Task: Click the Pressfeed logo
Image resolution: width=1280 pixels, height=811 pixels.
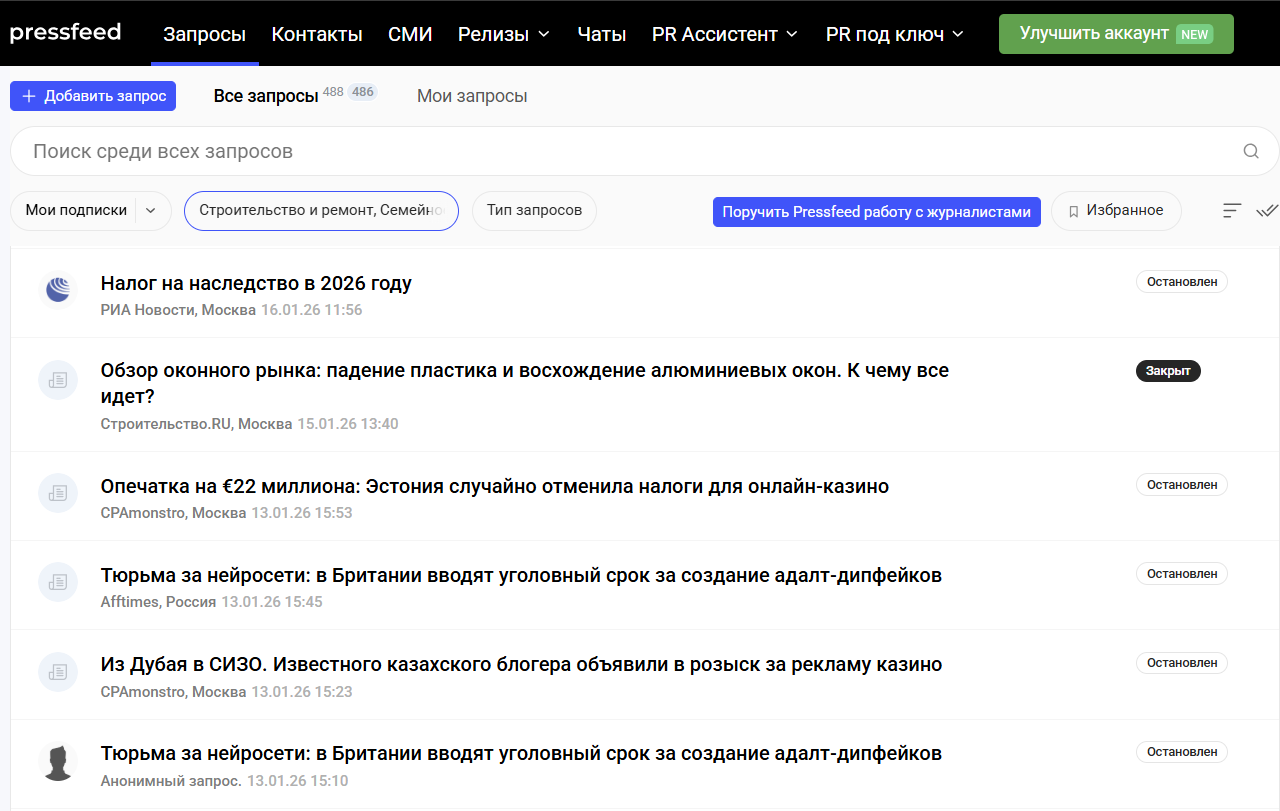Action: pyautogui.click(x=66, y=33)
